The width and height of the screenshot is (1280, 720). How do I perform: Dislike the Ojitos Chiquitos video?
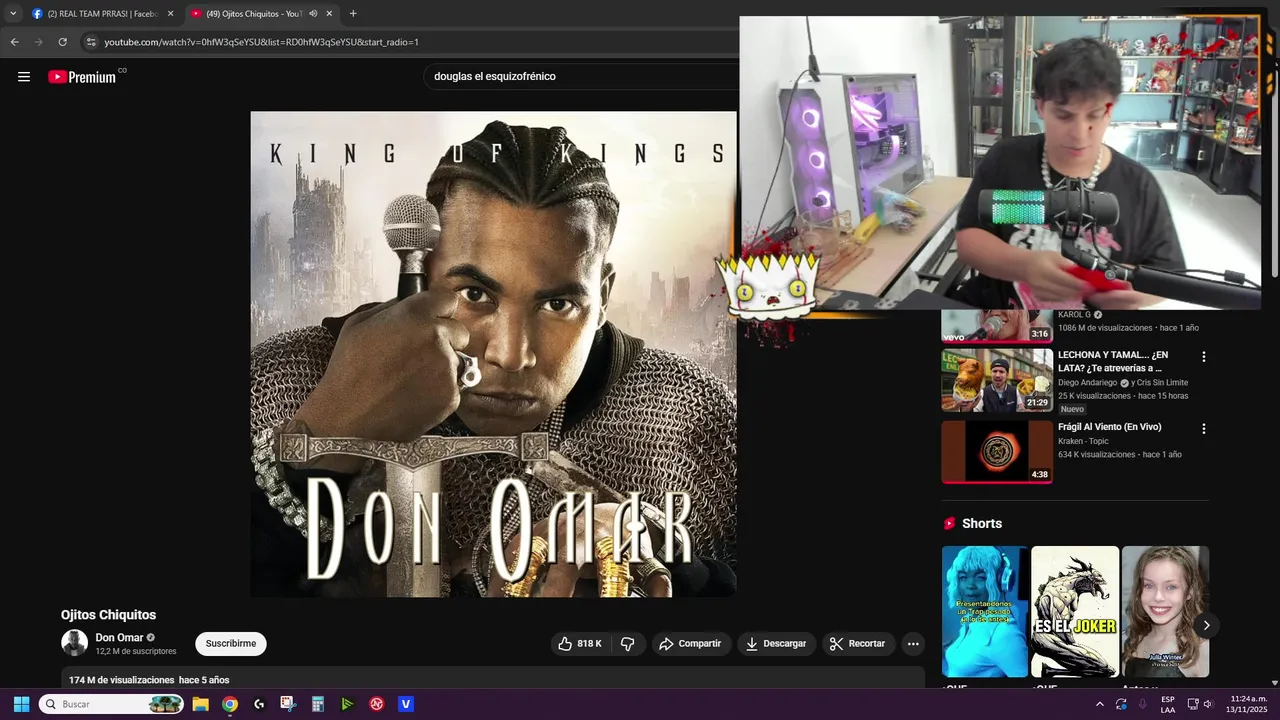pyautogui.click(x=628, y=644)
